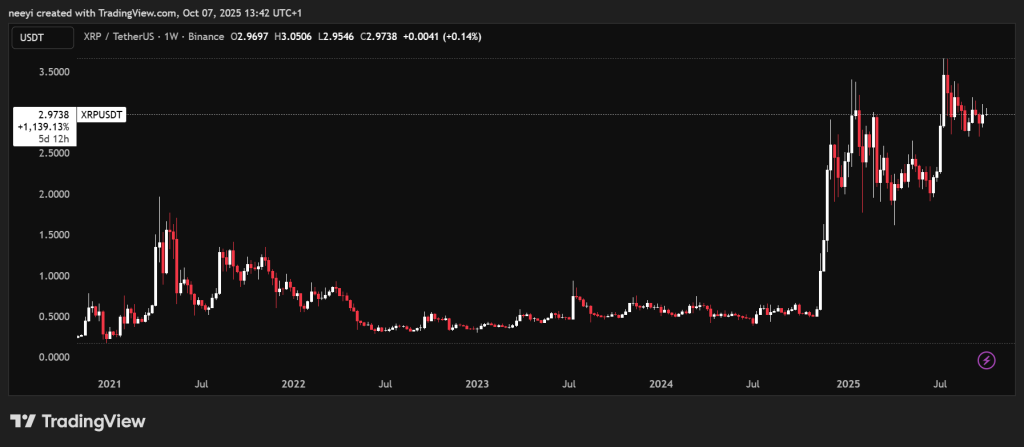This screenshot has height=447, width=1024.
Task: Click the 5d 12h countdown label
Action: tap(52, 140)
